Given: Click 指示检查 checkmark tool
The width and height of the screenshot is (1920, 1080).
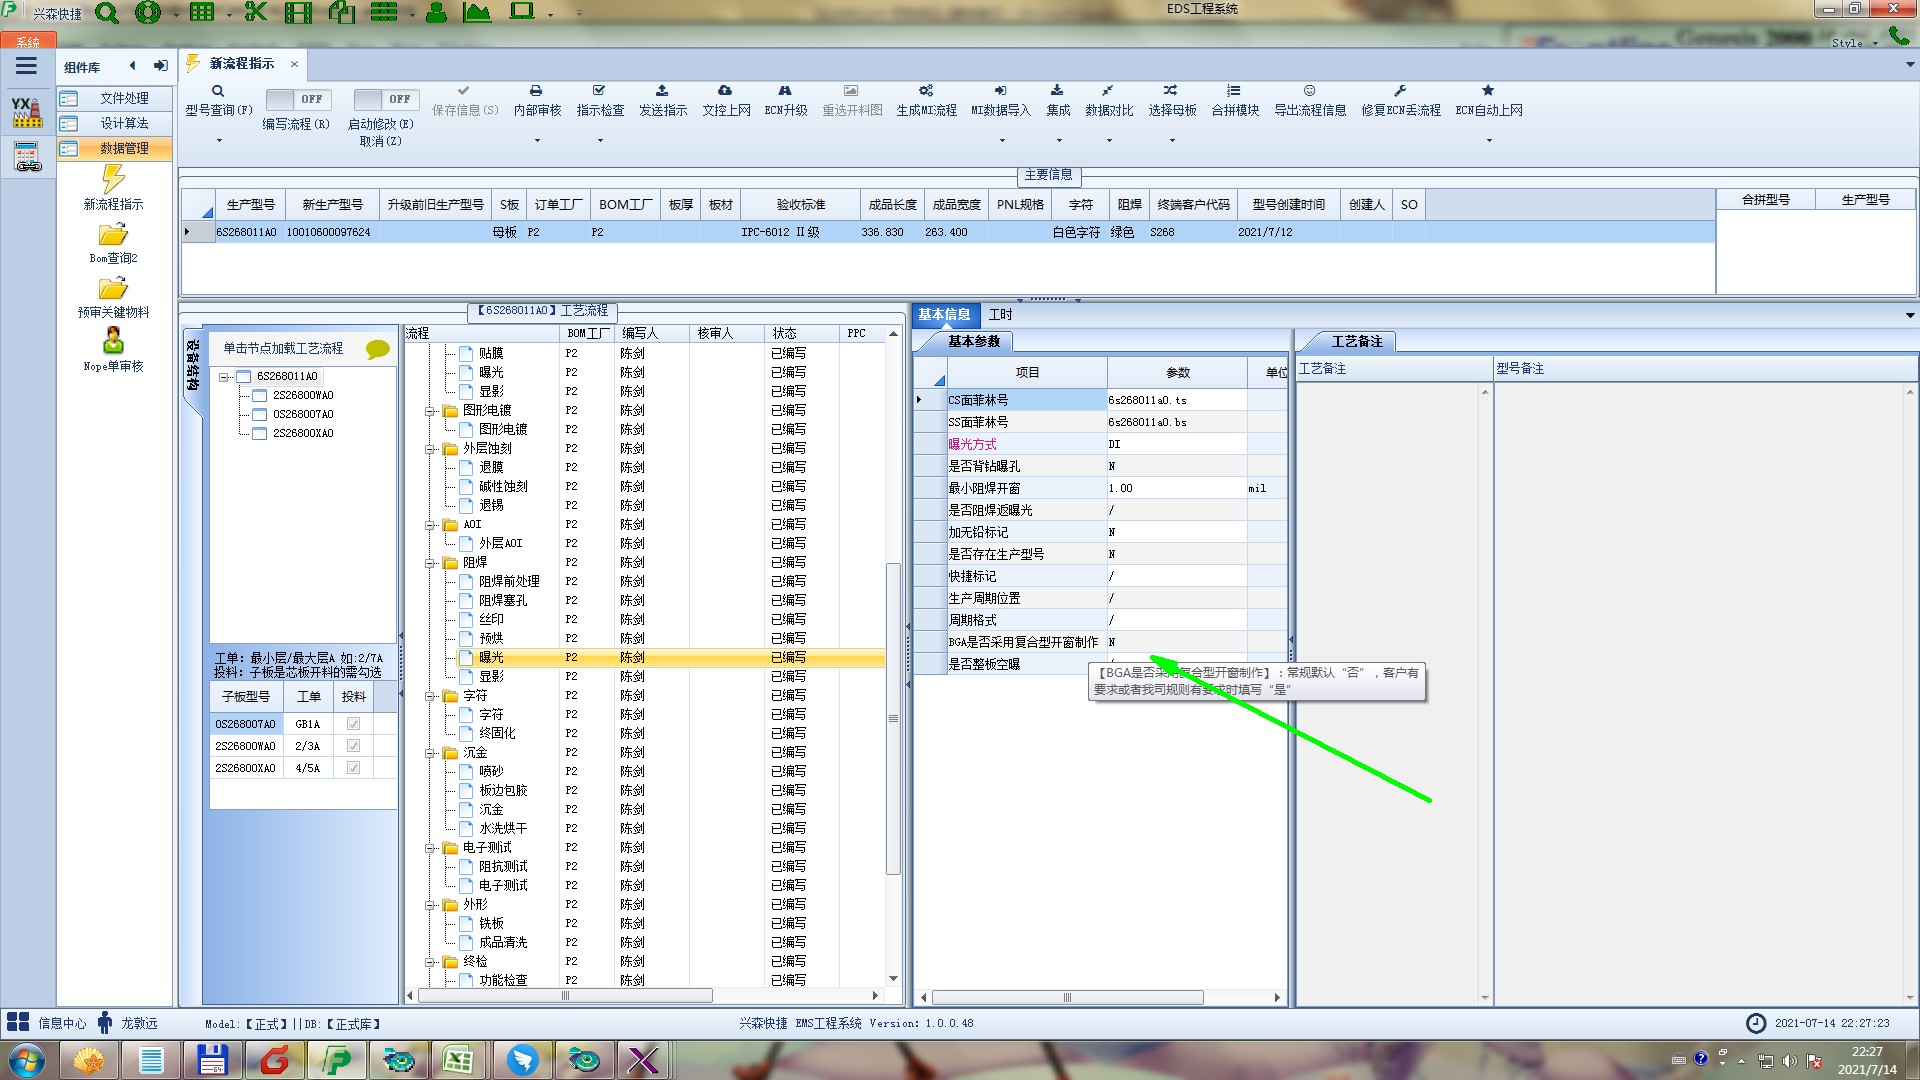Looking at the screenshot, I should 600,101.
